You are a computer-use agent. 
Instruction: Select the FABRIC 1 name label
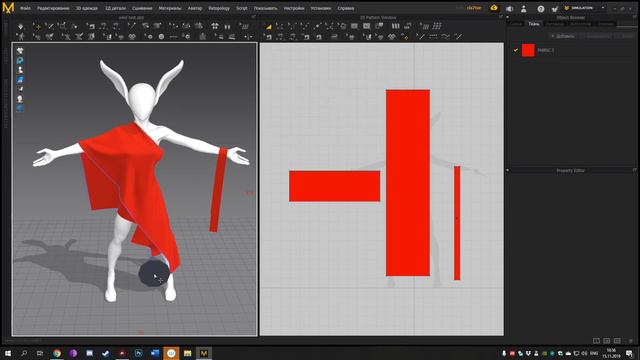[546, 50]
